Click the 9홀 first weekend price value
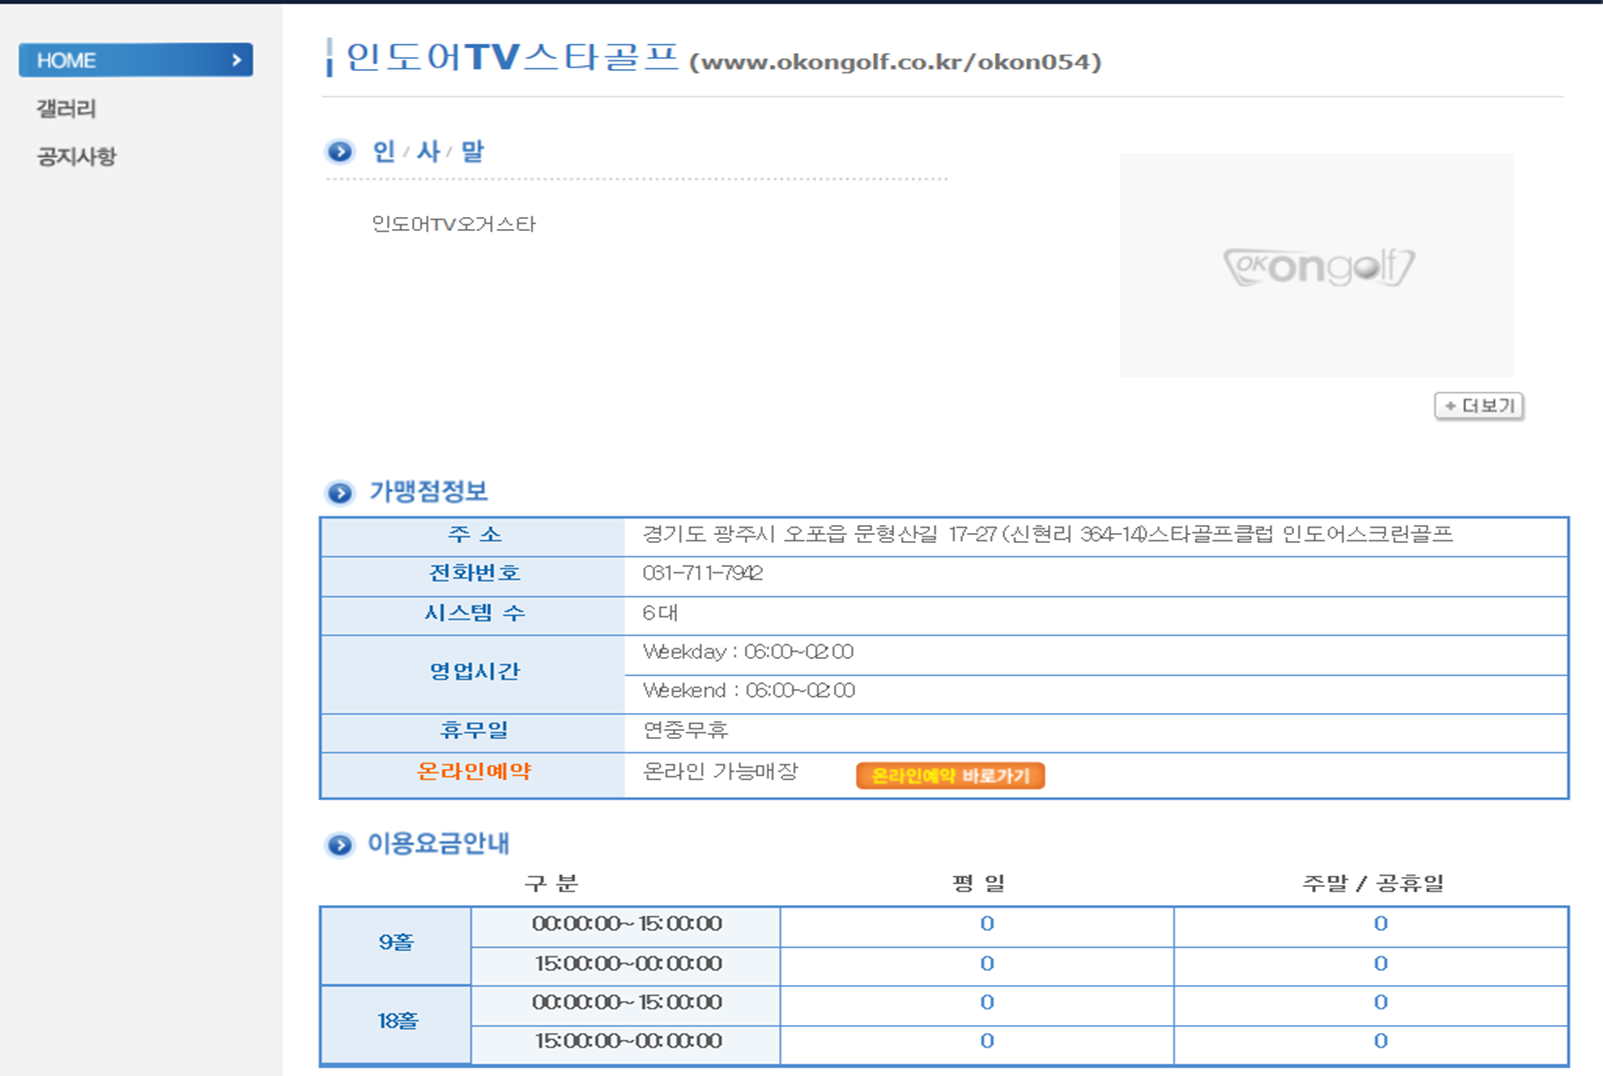The height and width of the screenshot is (1076, 1603). click(1380, 924)
